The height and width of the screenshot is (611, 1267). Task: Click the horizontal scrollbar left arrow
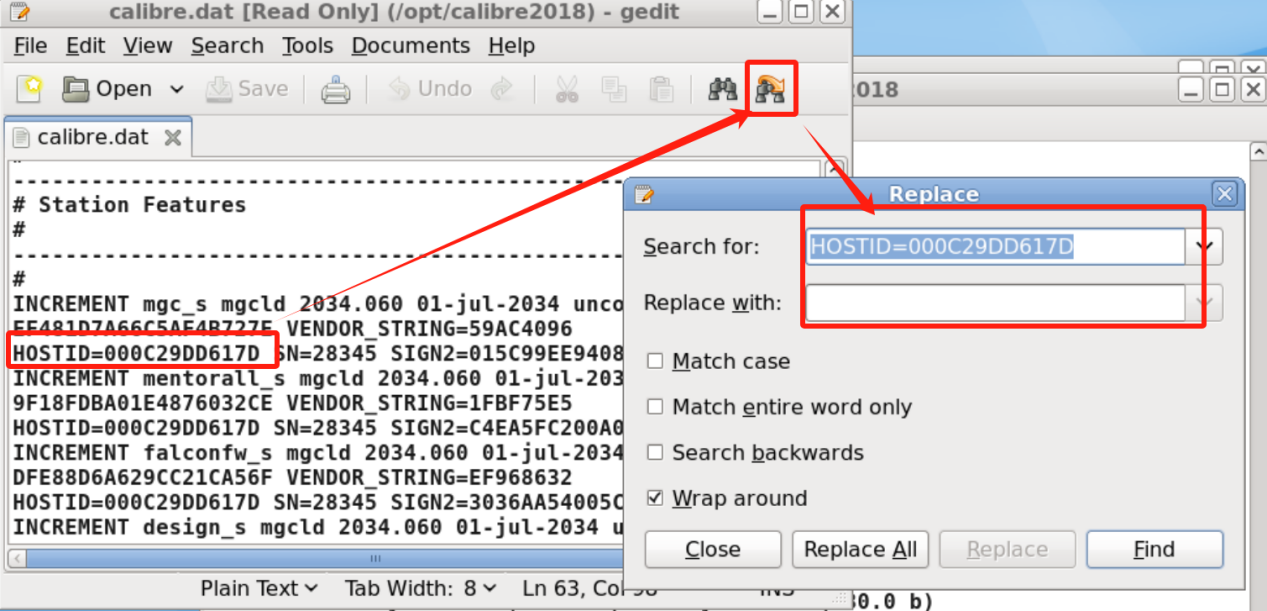coord(15,558)
